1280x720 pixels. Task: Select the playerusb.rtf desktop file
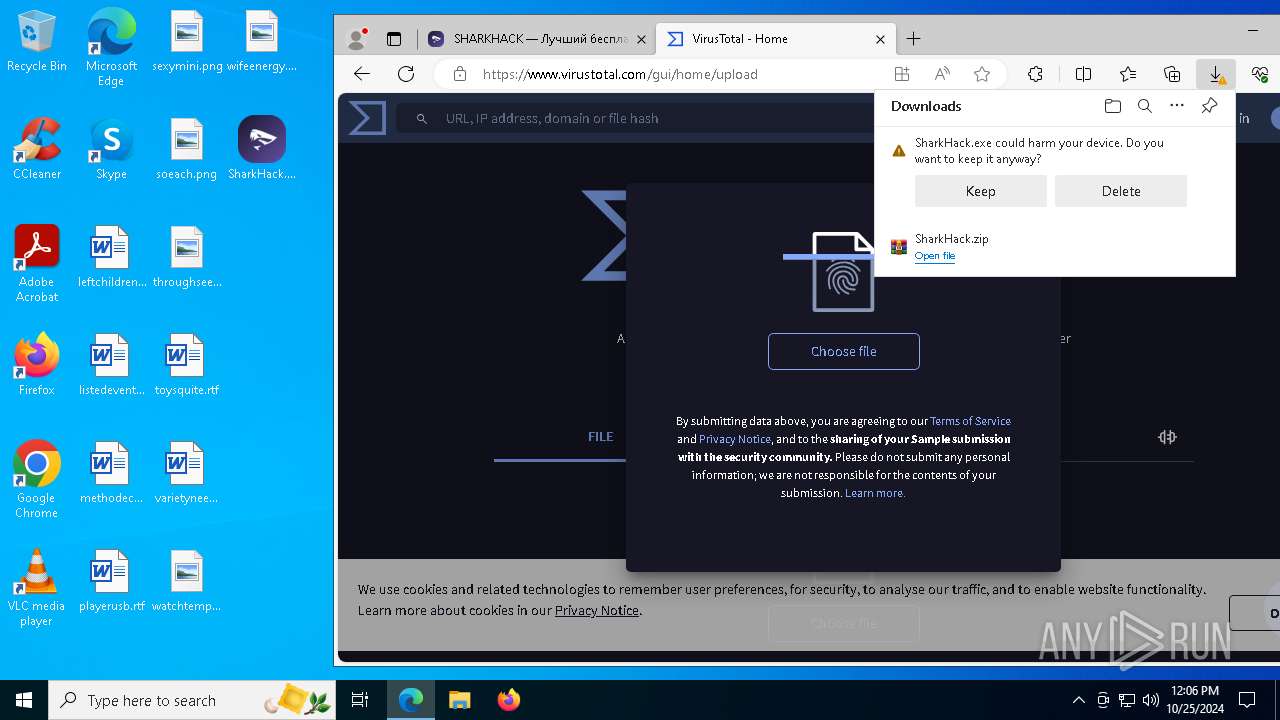pos(111,581)
